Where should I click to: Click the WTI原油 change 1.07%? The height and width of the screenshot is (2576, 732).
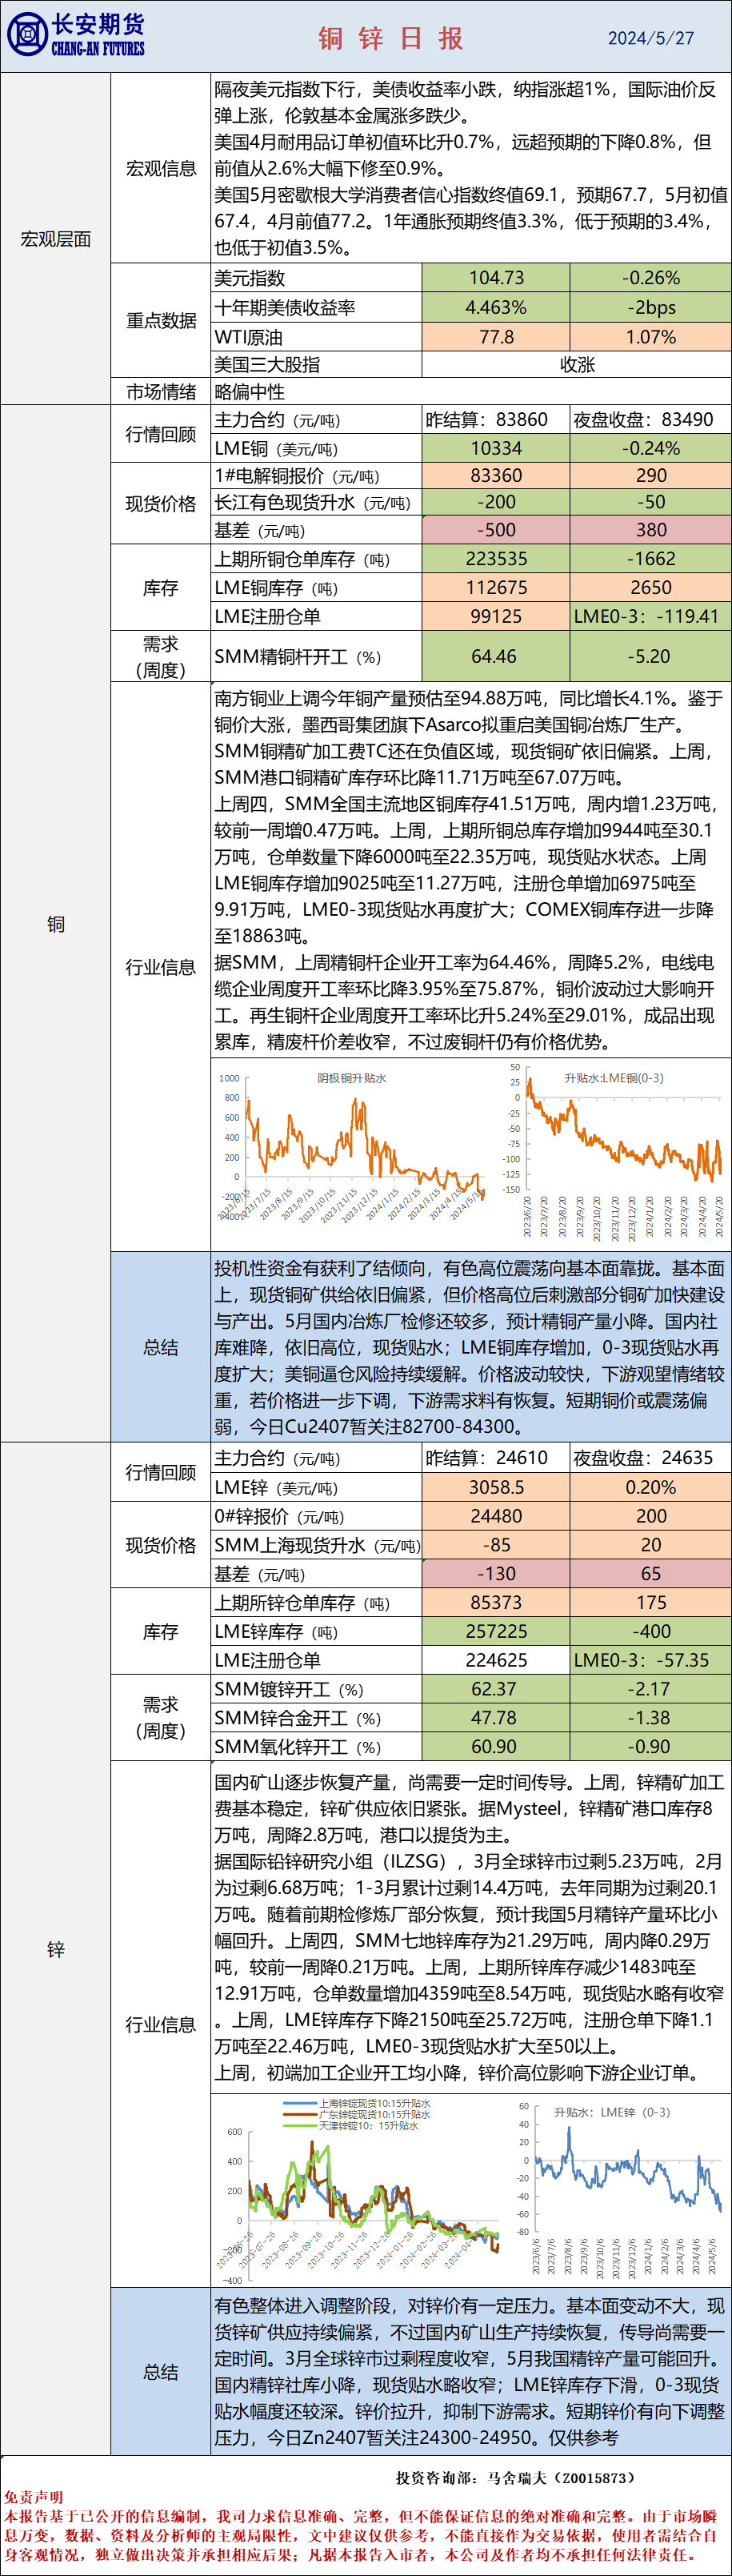[x=651, y=337]
